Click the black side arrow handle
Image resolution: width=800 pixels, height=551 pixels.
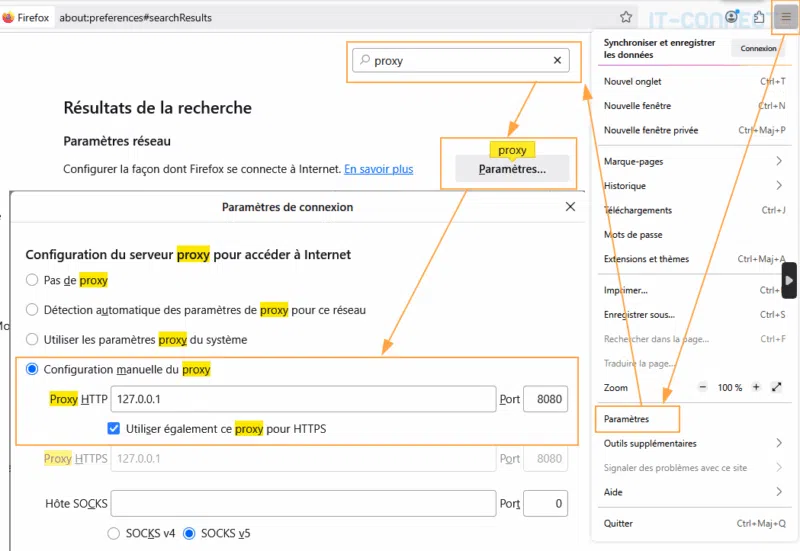(789, 280)
